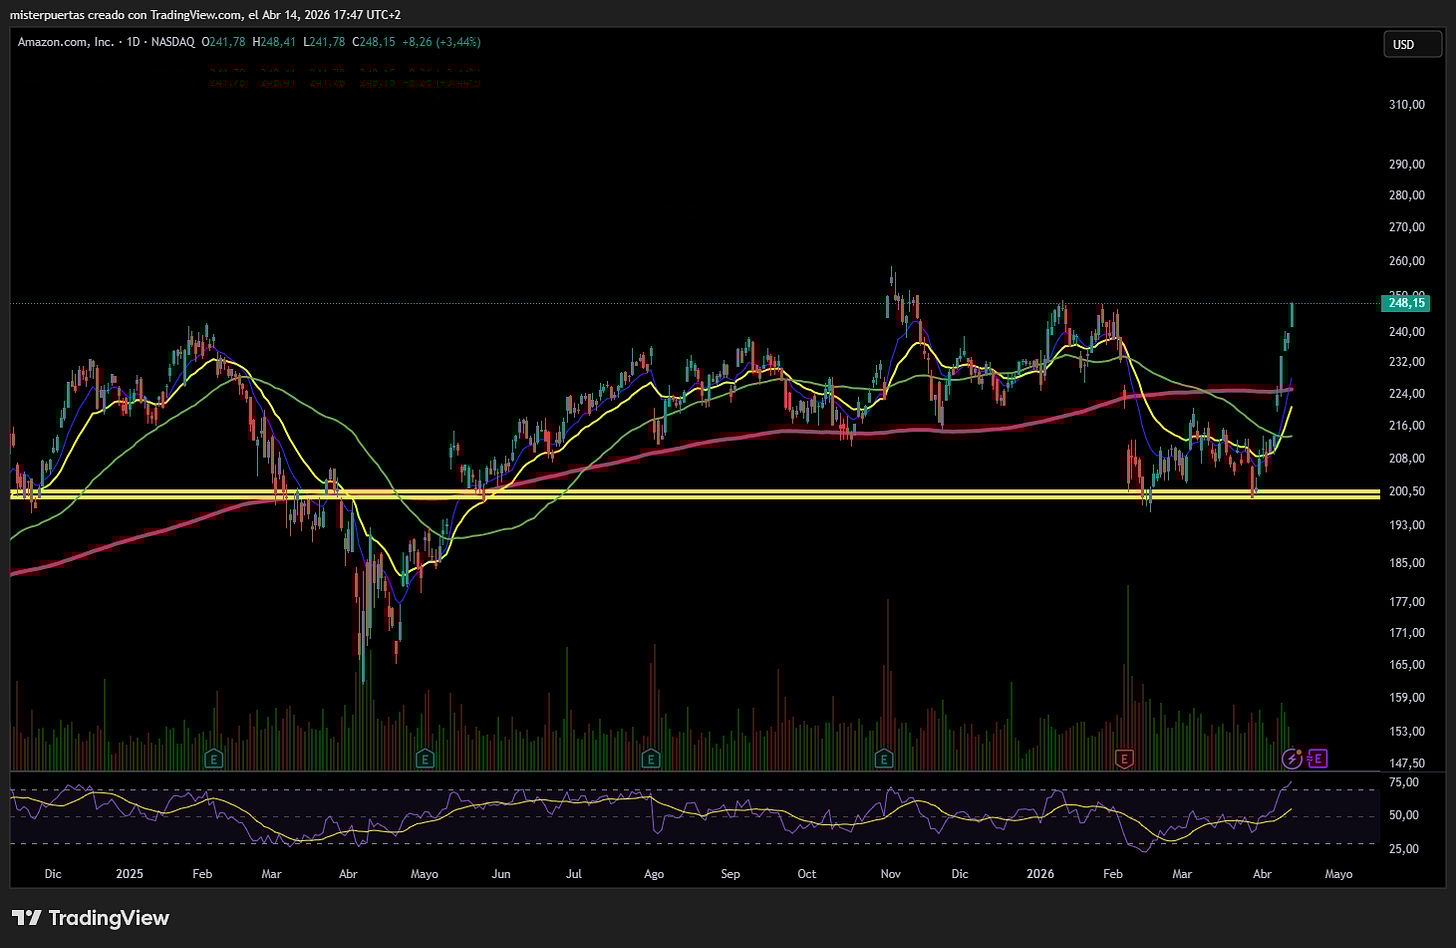
Task: Click the Amazon.com, Inc. symbol title
Action: [x=66, y=42]
